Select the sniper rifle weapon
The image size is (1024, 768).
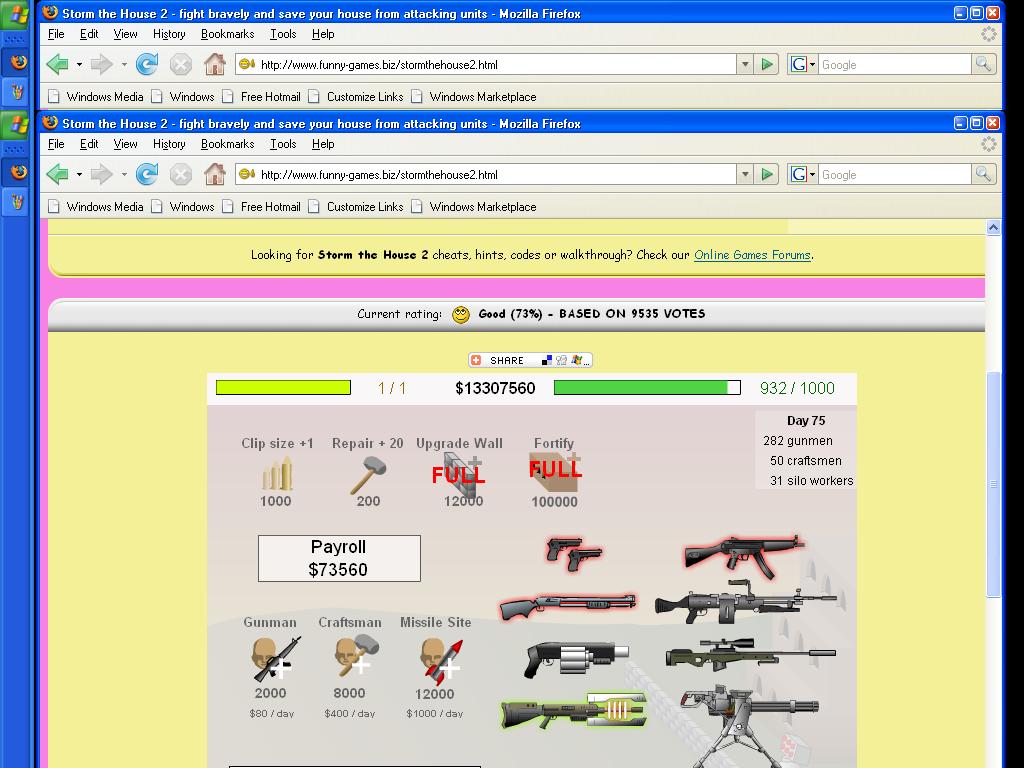point(750,654)
